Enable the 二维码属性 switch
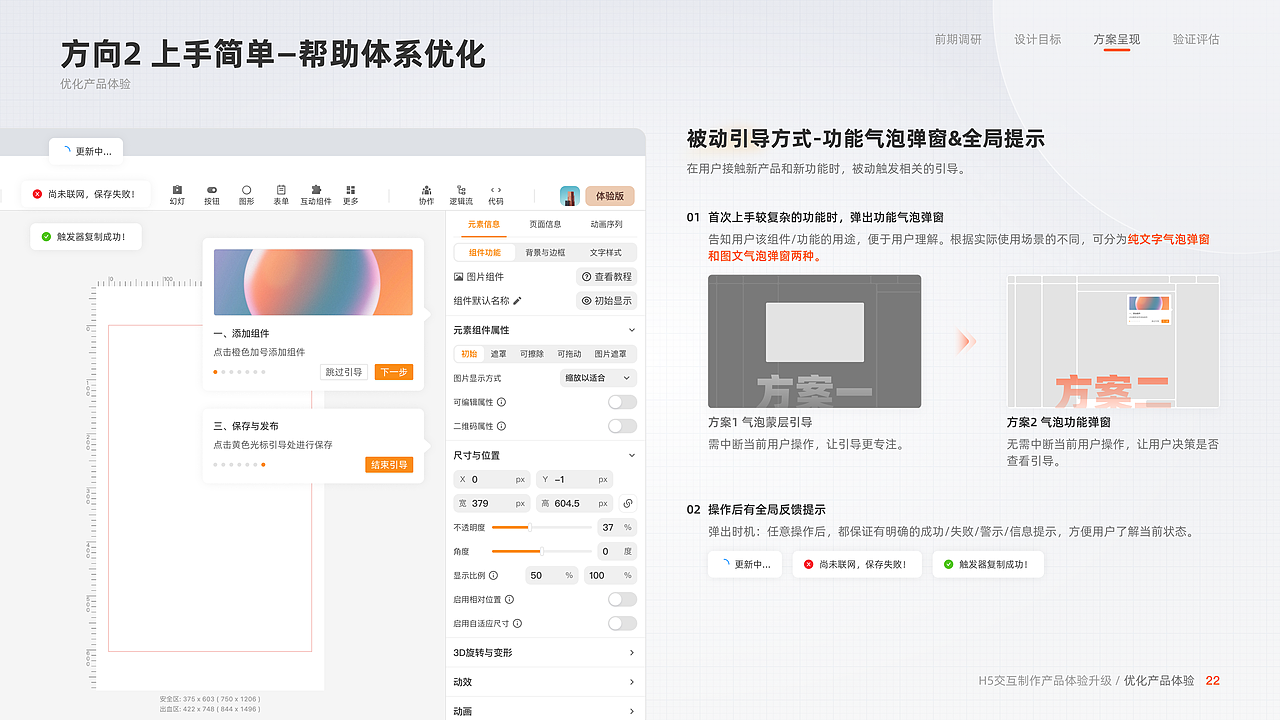This screenshot has height=720, width=1280. pos(622,425)
